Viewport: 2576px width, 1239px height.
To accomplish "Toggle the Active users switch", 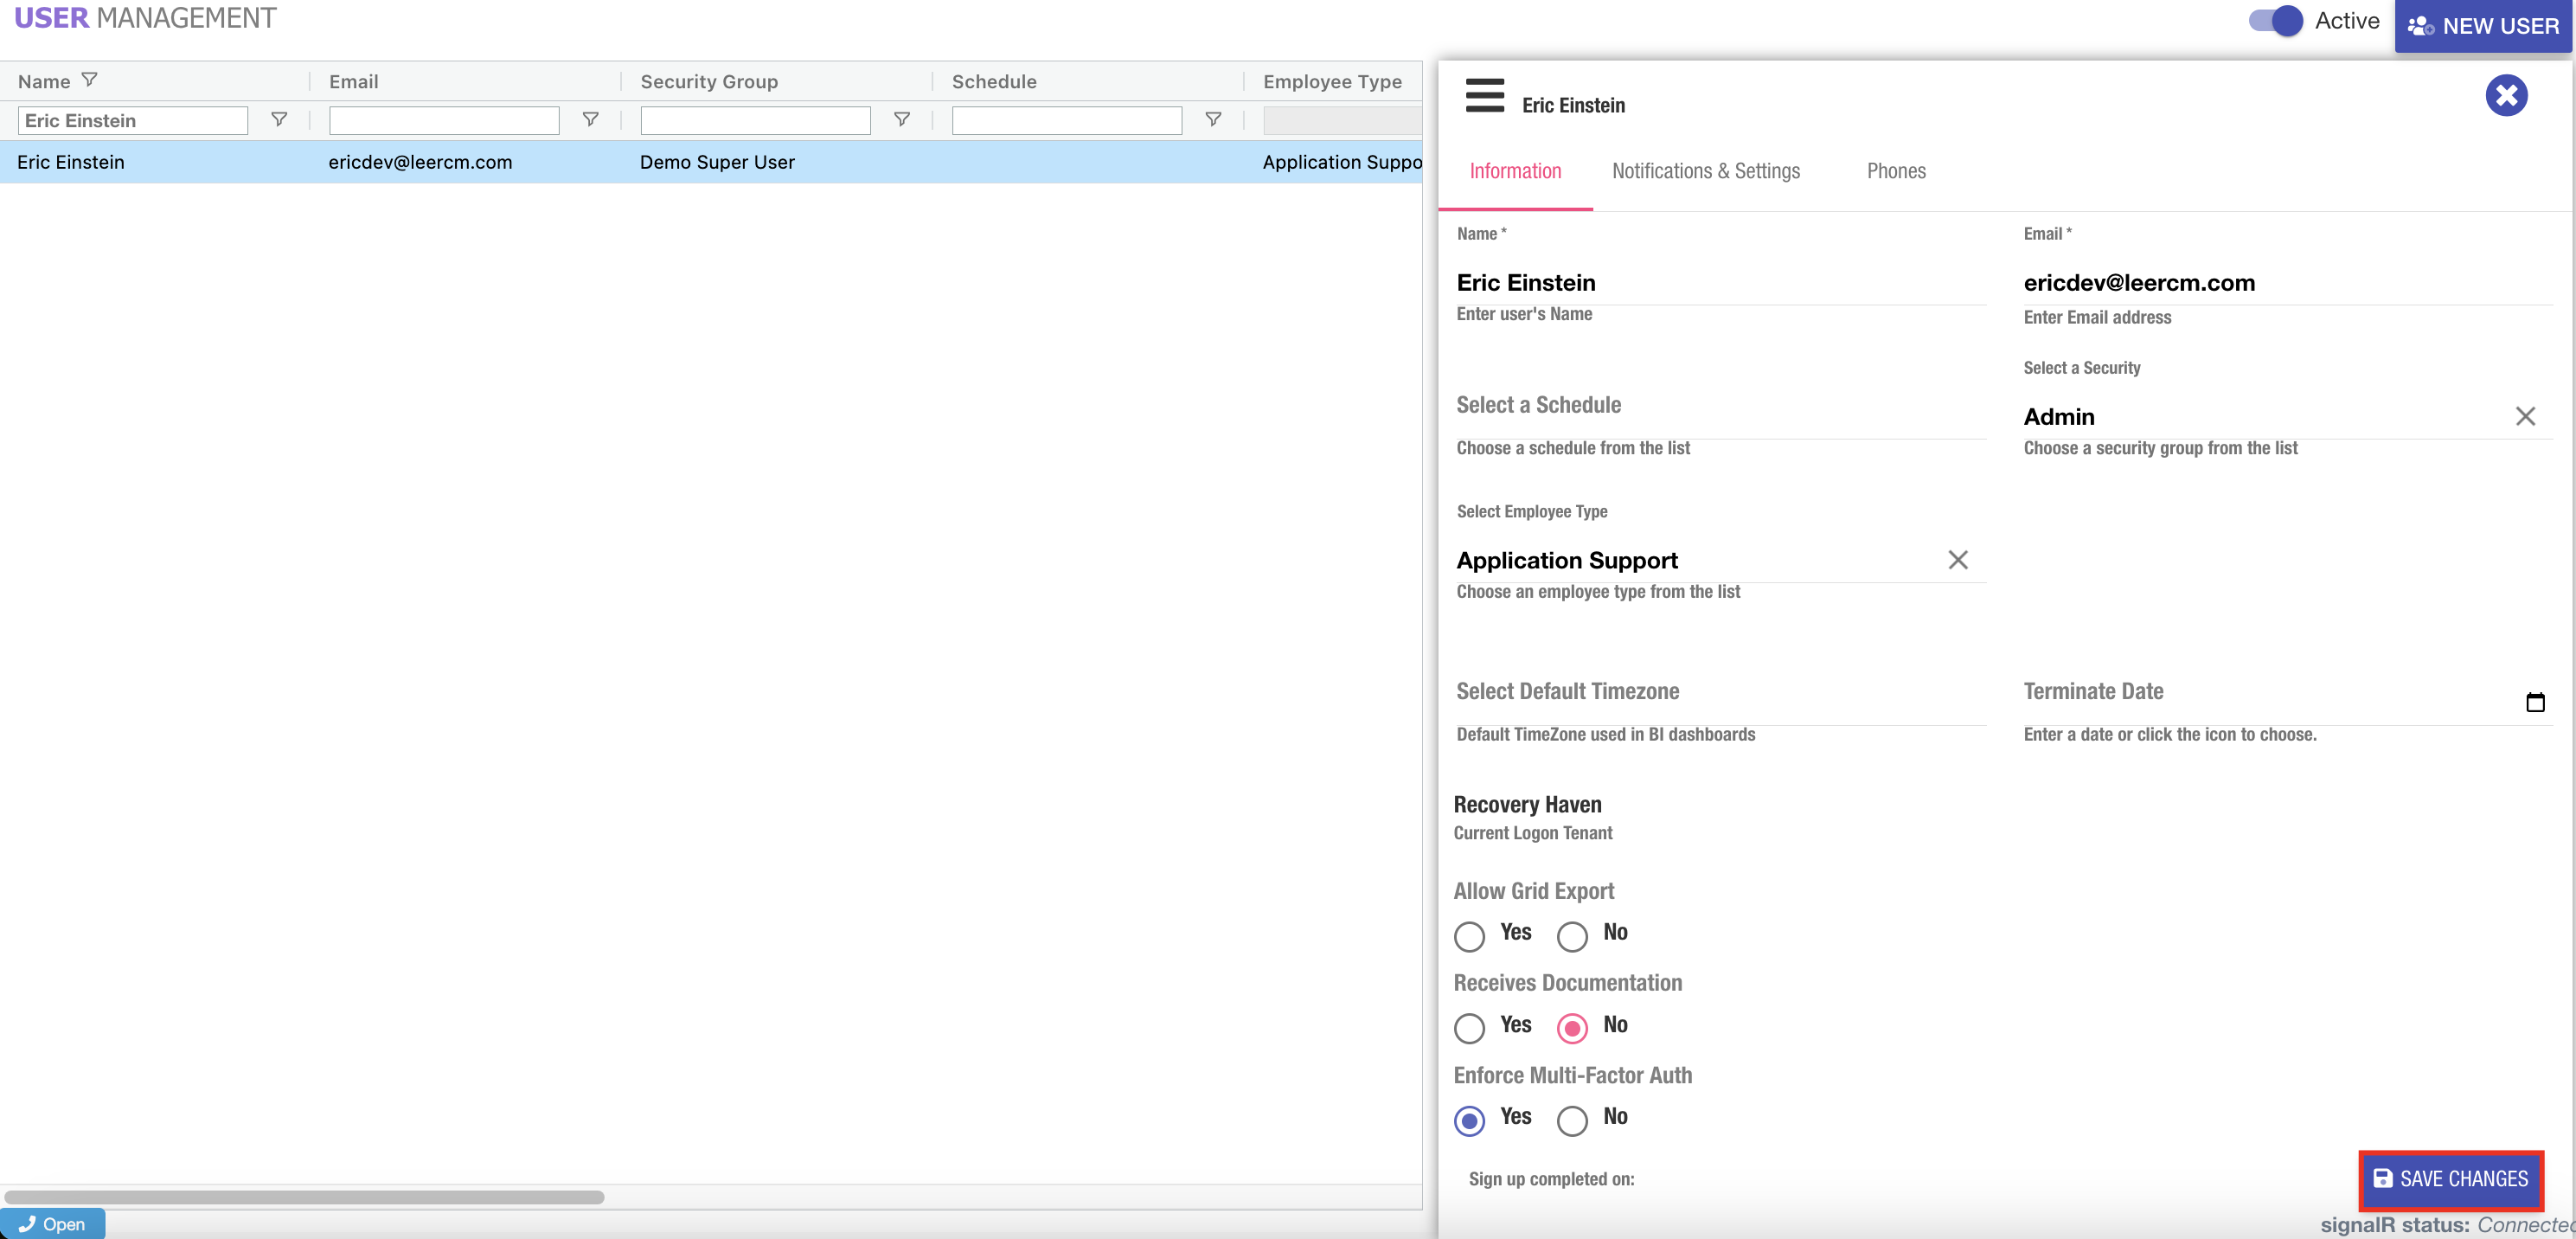I will point(2275,21).
